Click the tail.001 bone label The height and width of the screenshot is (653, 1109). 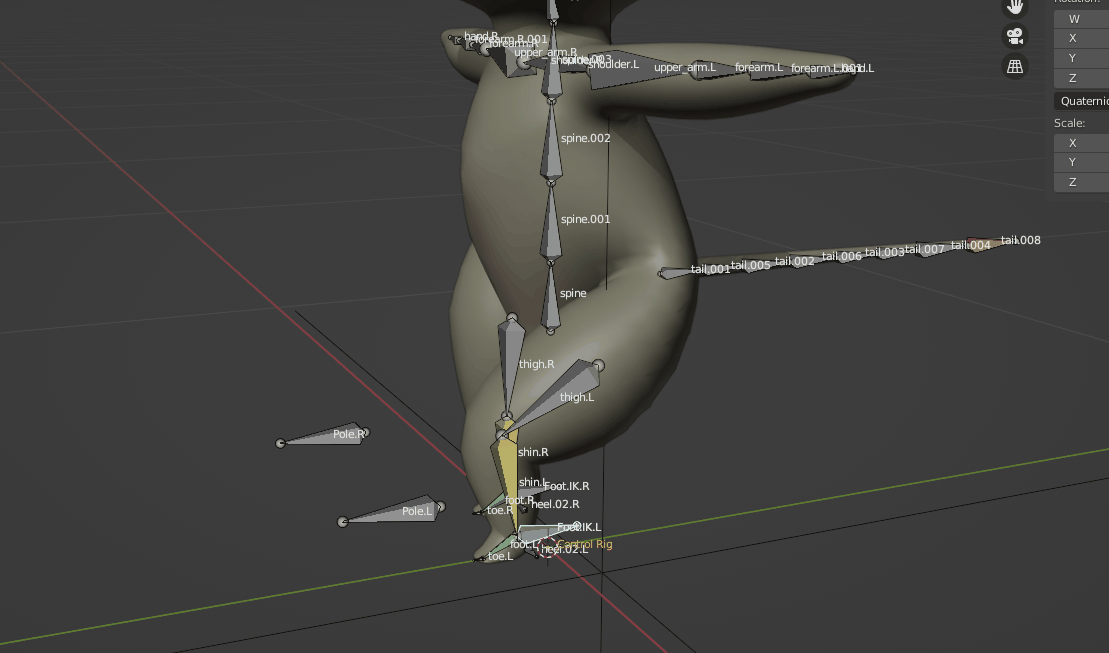click(x=710, y=269)
